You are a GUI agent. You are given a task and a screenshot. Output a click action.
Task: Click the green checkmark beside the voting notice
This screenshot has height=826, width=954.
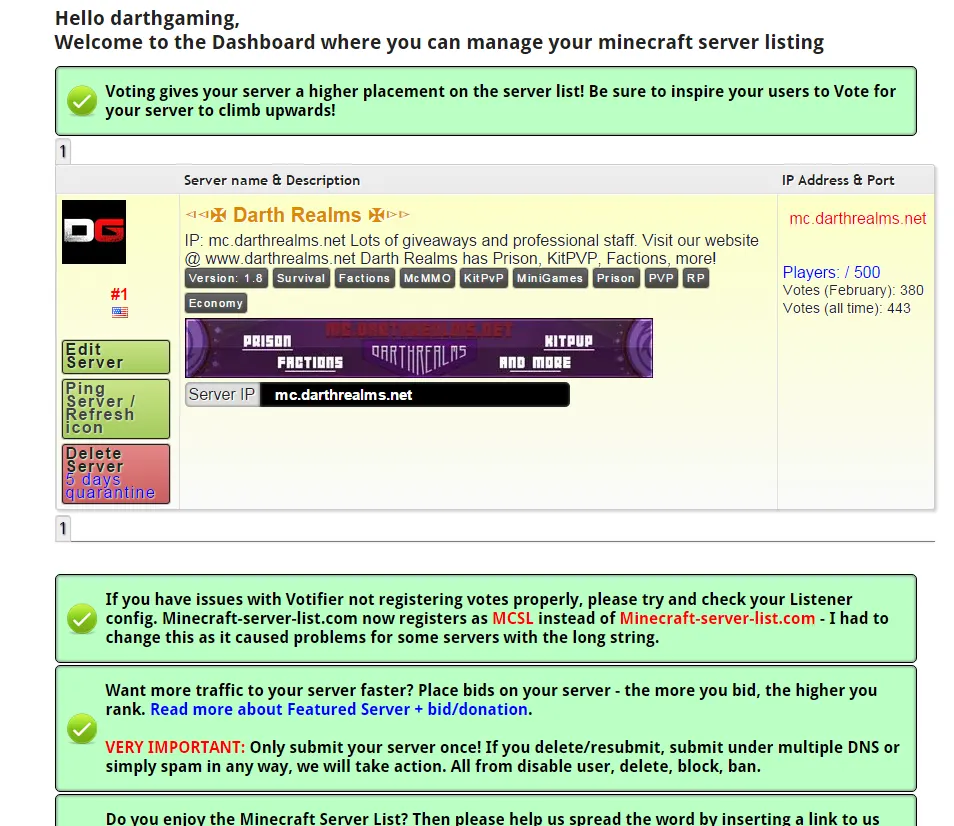click(82, 100)
